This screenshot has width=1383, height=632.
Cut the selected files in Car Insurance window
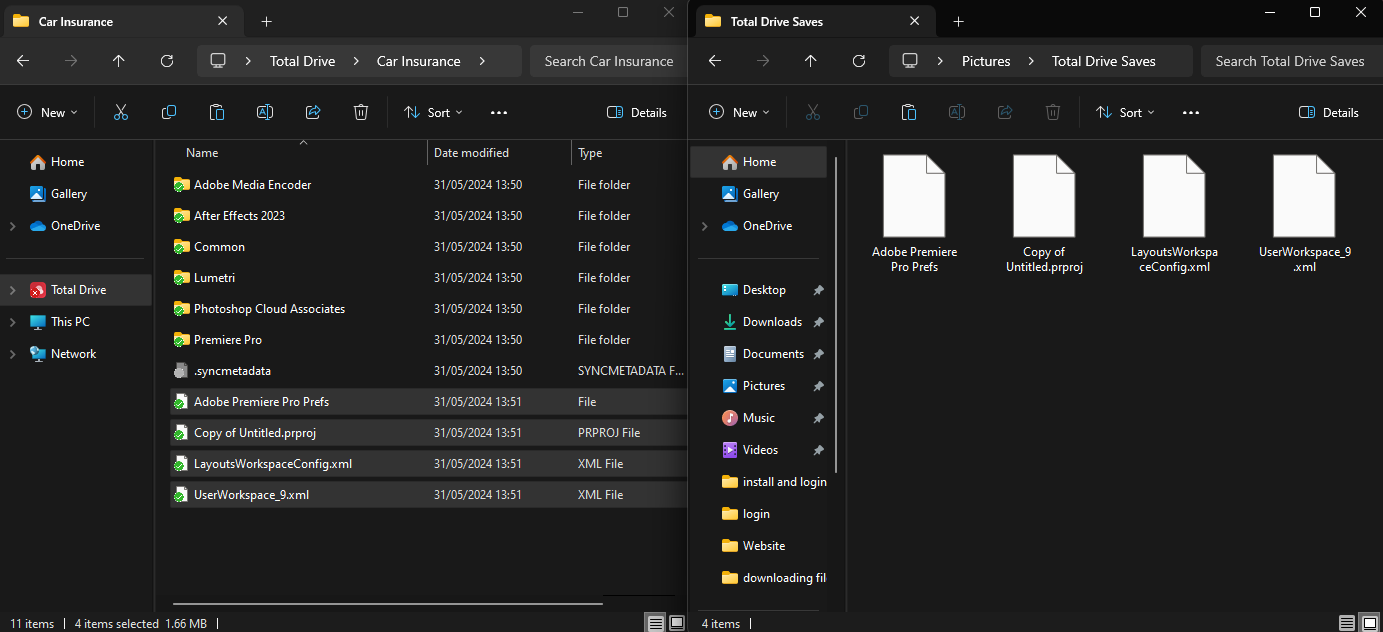click(x=121, y=113)
